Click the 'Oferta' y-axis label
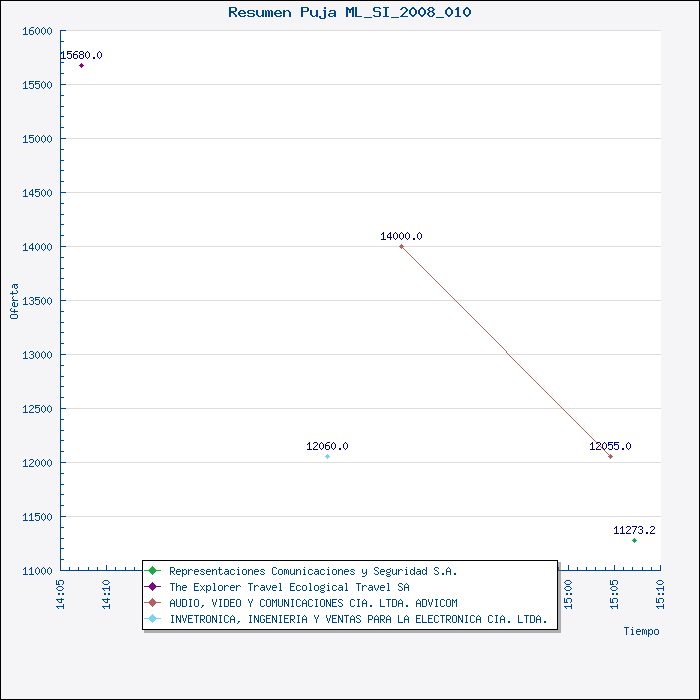Image resolution: width=700 pixels, height=700 pixels. click(14, 301)
